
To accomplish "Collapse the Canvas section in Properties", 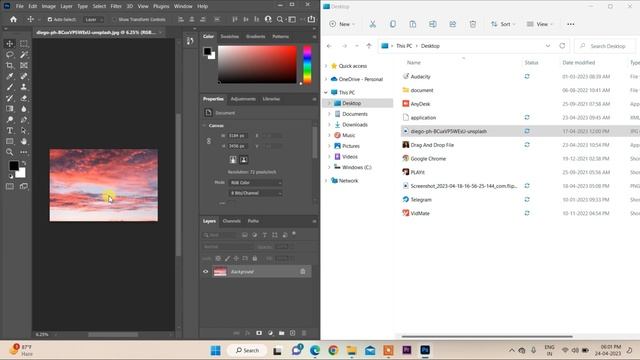I will 204,125.
